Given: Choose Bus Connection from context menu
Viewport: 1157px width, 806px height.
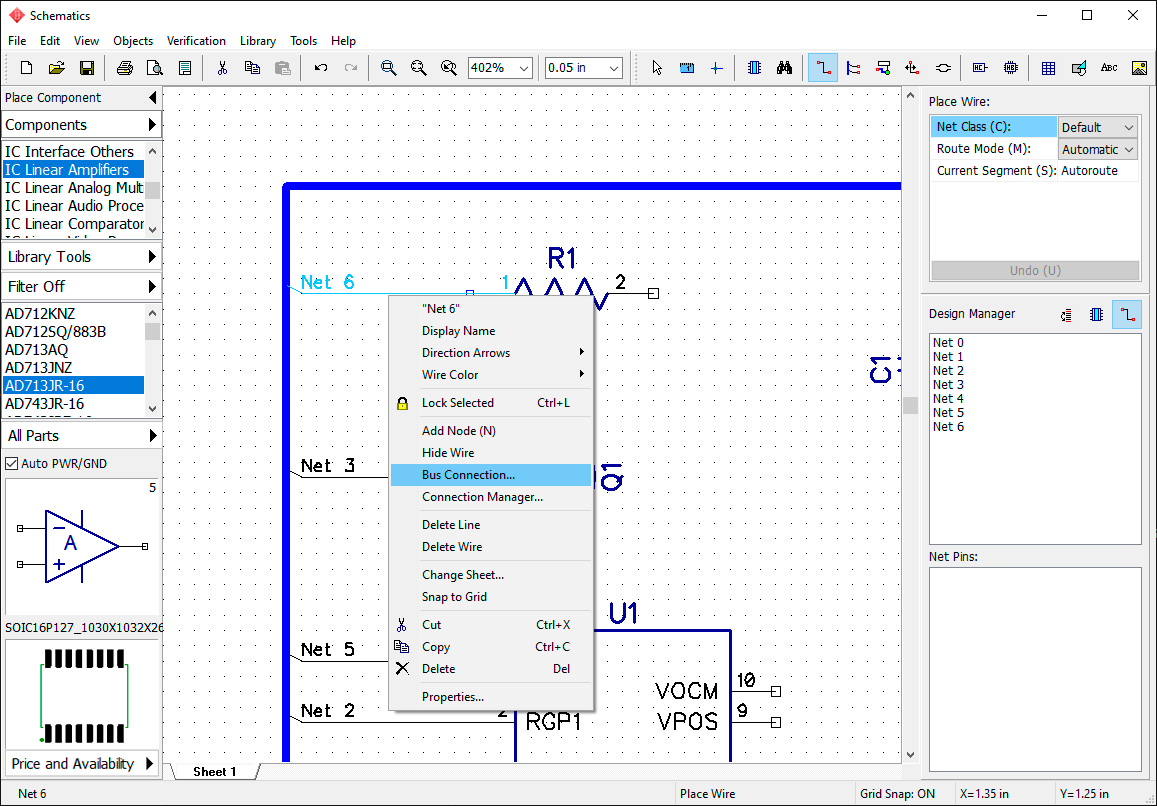Looking at the screenshot, I should click(491, 475).
